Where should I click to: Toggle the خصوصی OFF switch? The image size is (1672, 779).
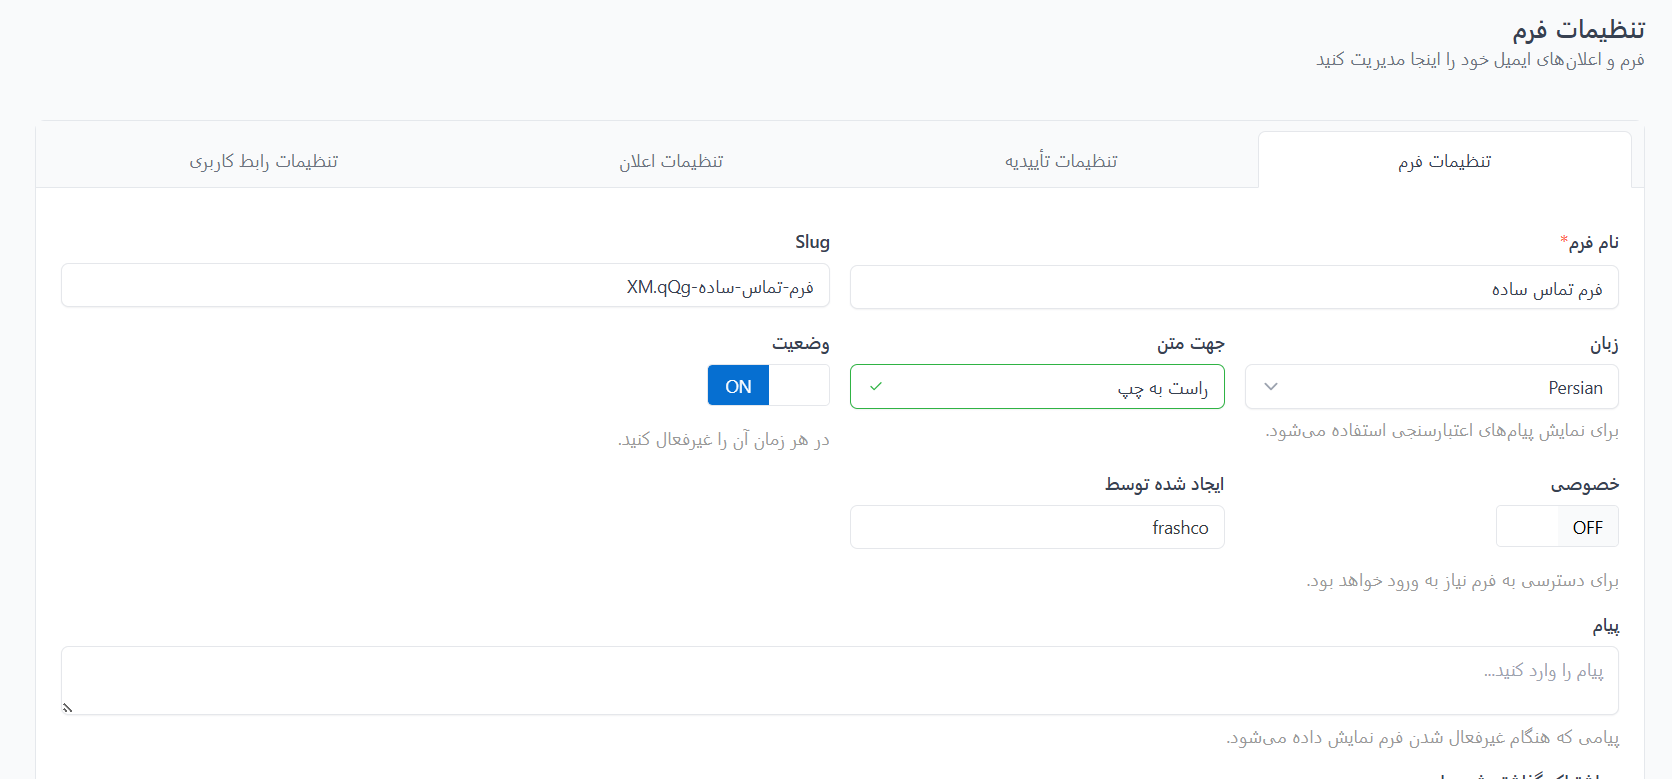pos(1557,527)
